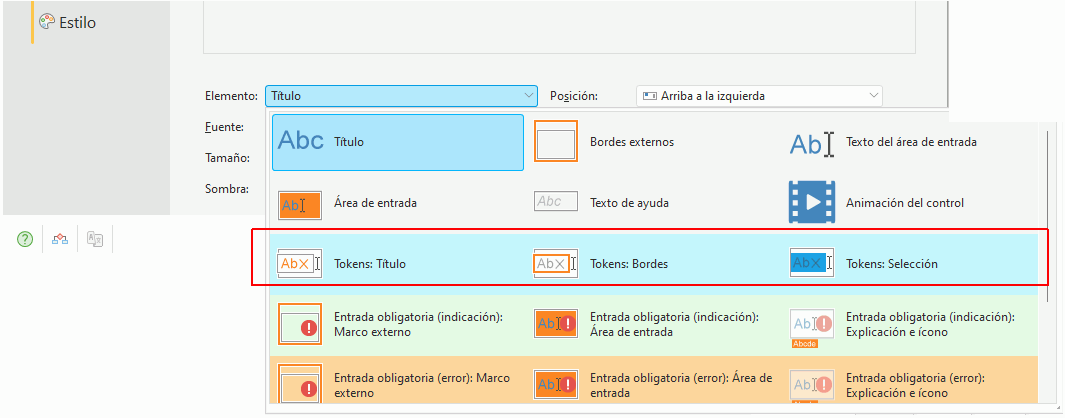Select the Título Abc icon in list
The image size is (1065, 418).
point(301,141)
